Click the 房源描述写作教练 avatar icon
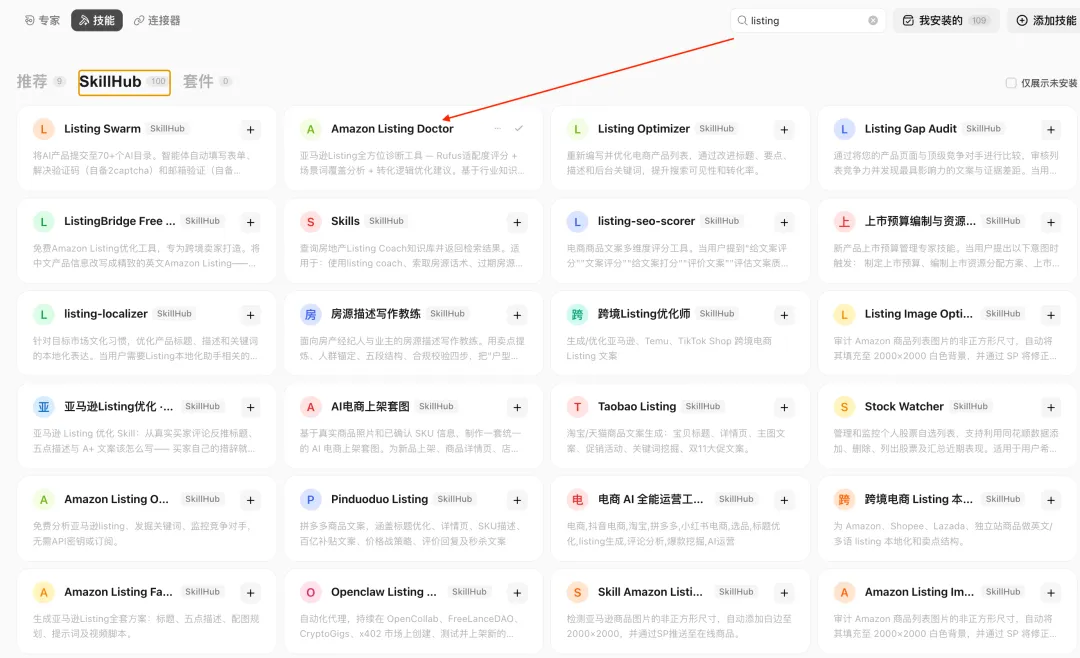This screenshot has height=658, width=1080. 311,314
